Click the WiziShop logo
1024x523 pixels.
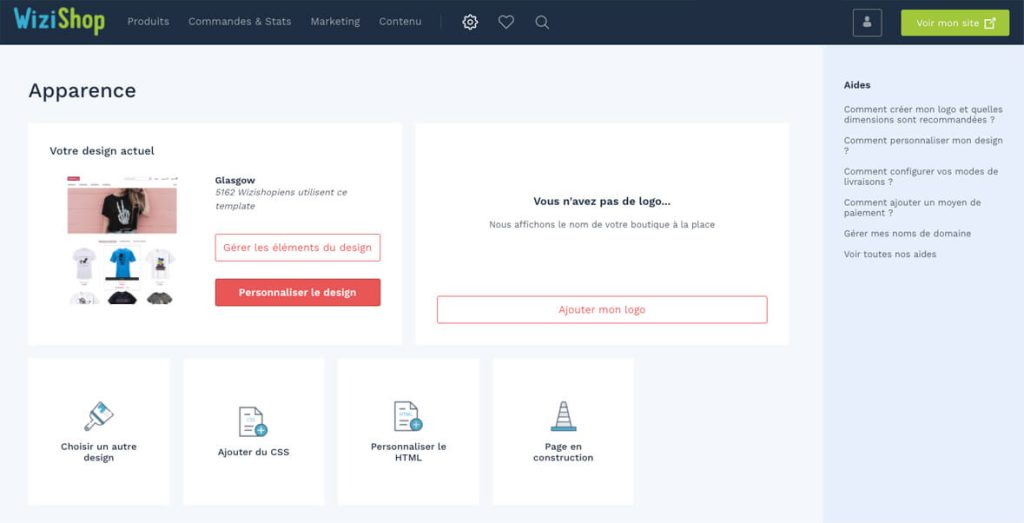tap(59, 21)
